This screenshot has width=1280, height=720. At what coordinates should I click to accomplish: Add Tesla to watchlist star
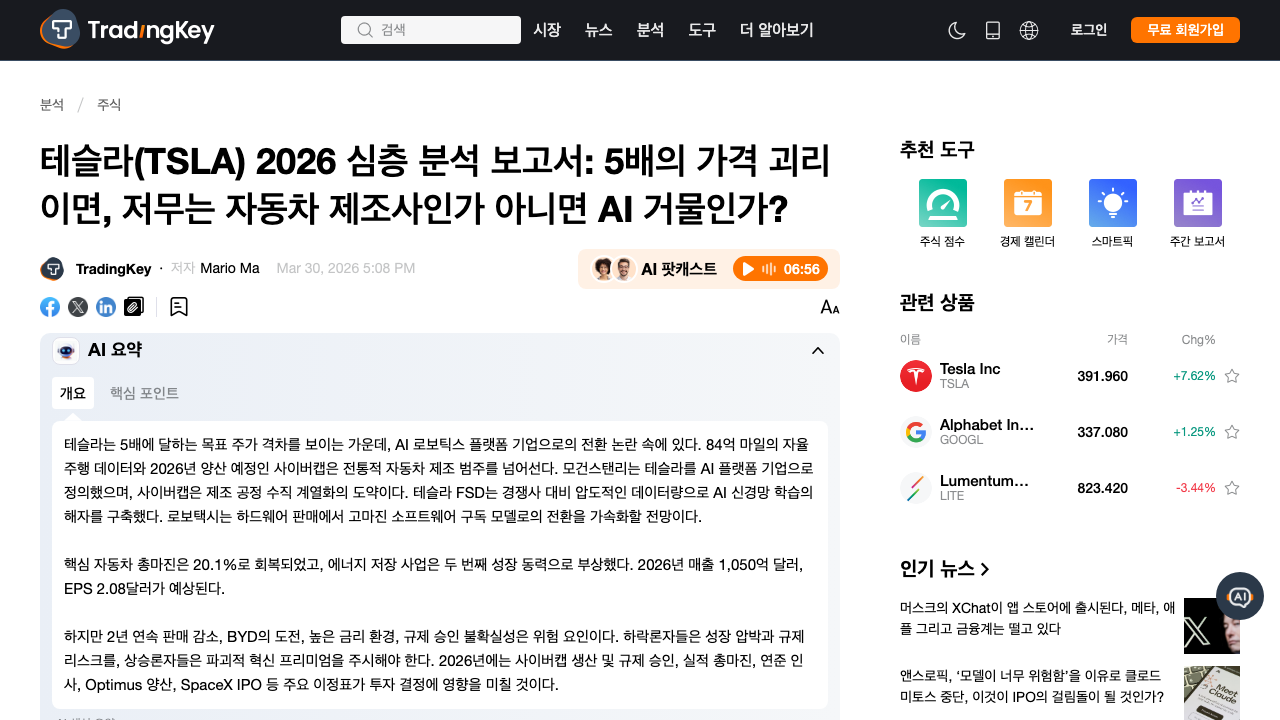coord(1232,376)
